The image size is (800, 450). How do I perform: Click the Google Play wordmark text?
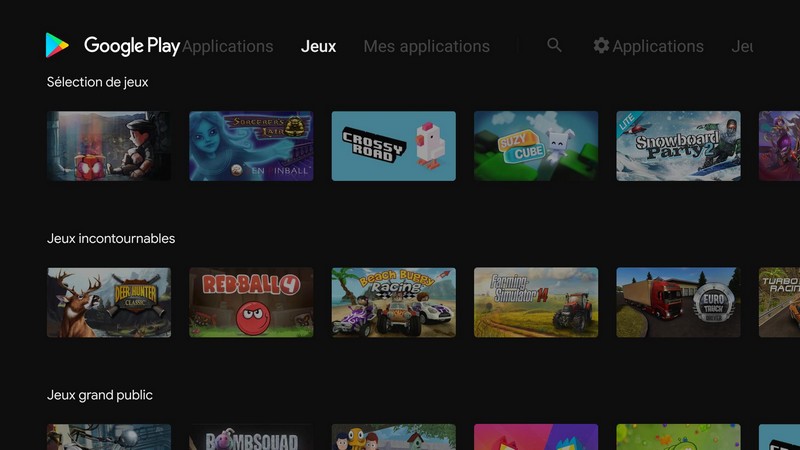click(x=132, y=46)
